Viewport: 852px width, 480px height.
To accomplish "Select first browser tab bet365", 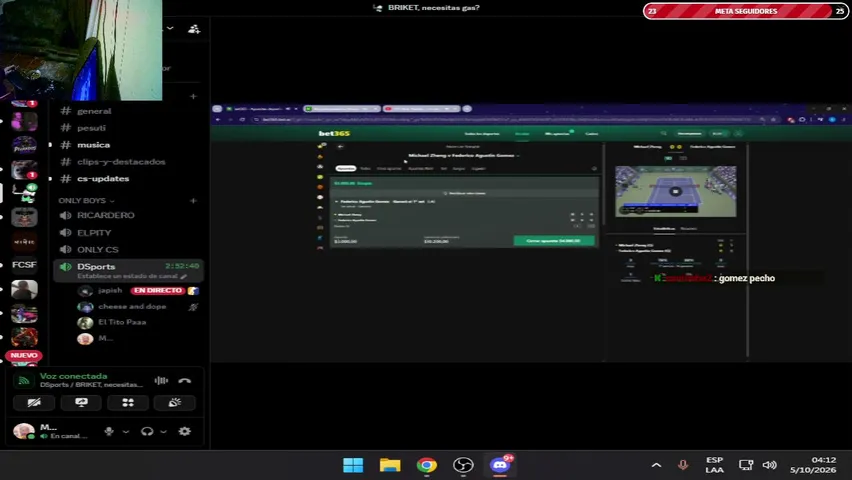I will [262, 109].
